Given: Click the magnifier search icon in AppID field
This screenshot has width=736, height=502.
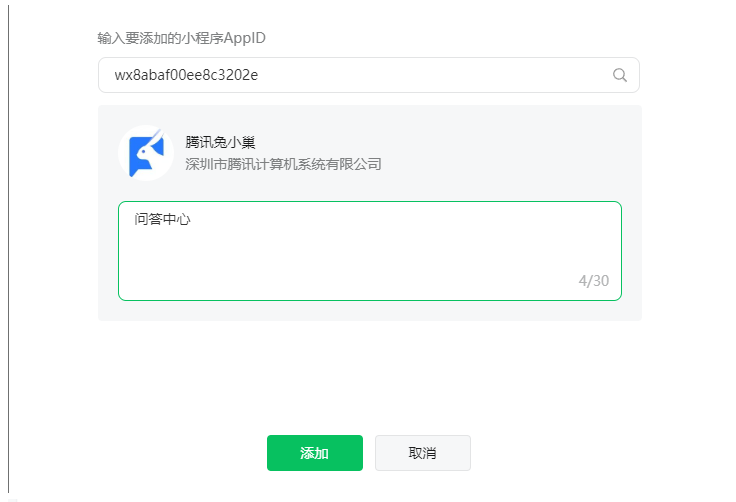Looking at the screenshot, I should tap(620, 75).
